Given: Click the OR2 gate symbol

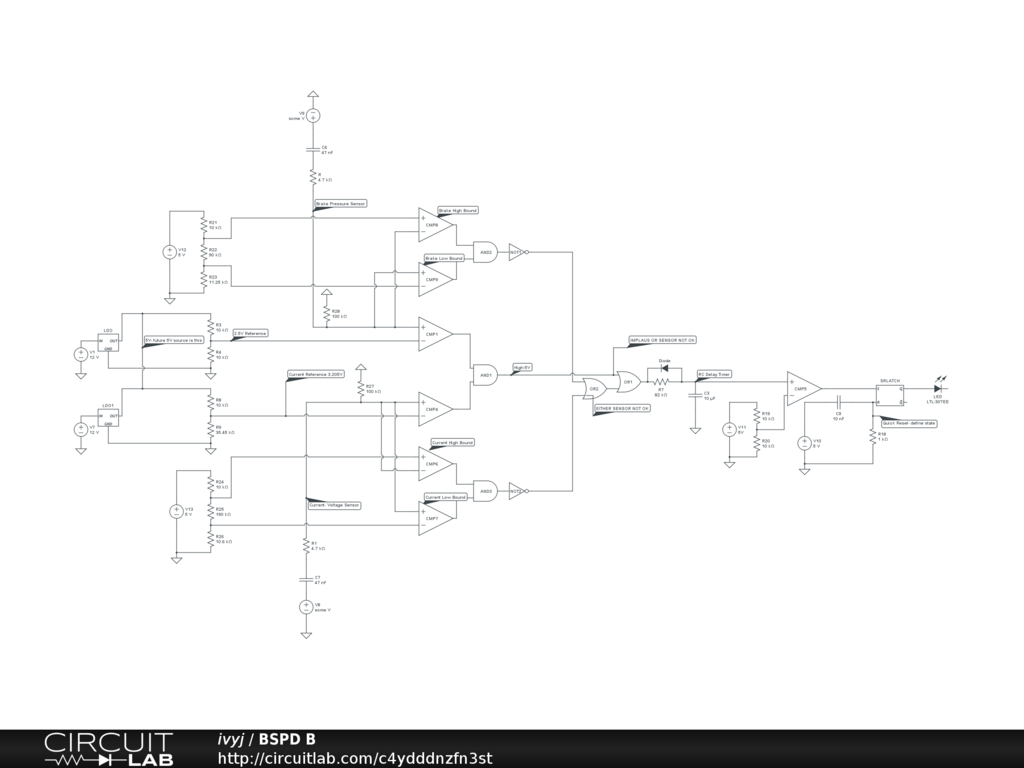Looking at the screenshot, I should pyautogui.click(x=594, y=388).
